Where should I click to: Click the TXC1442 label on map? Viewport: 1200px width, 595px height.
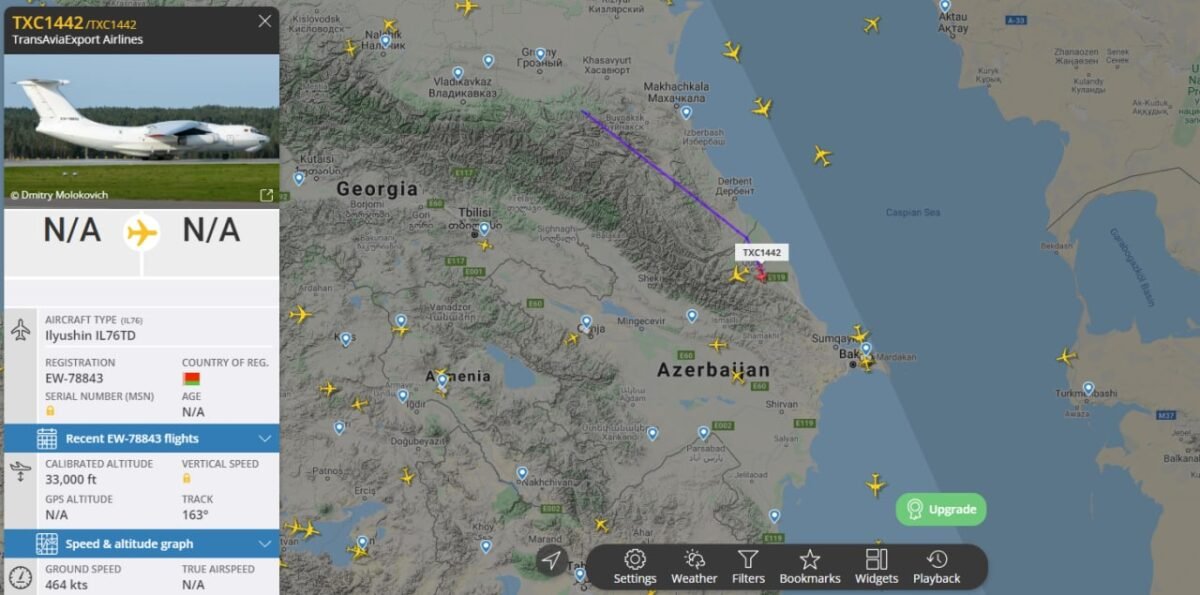pos(762,253)
